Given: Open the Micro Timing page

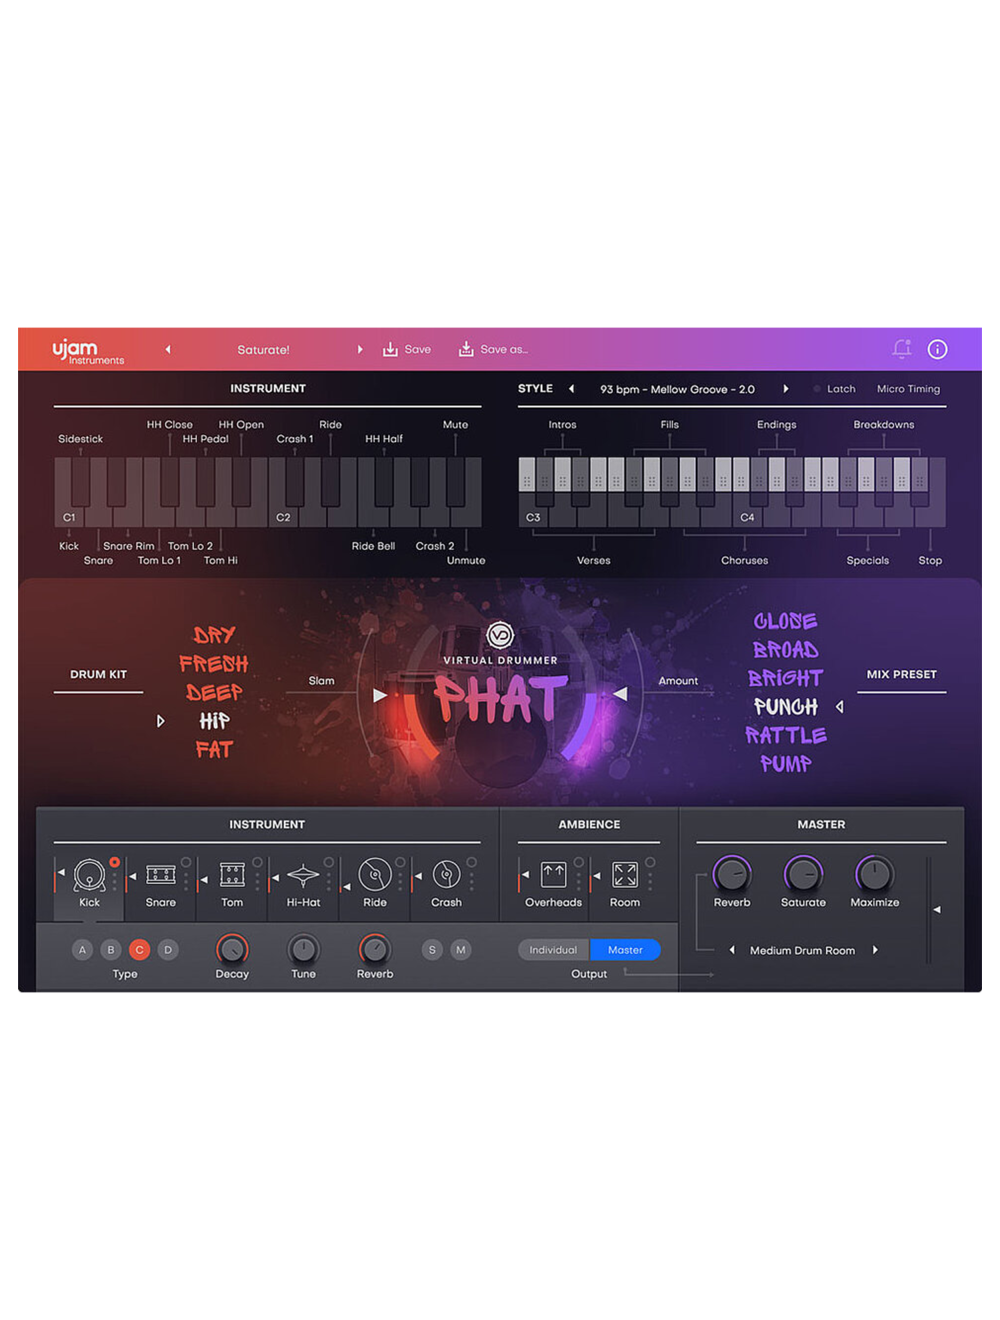Looking at the screenshot, I should click(907, 389).
